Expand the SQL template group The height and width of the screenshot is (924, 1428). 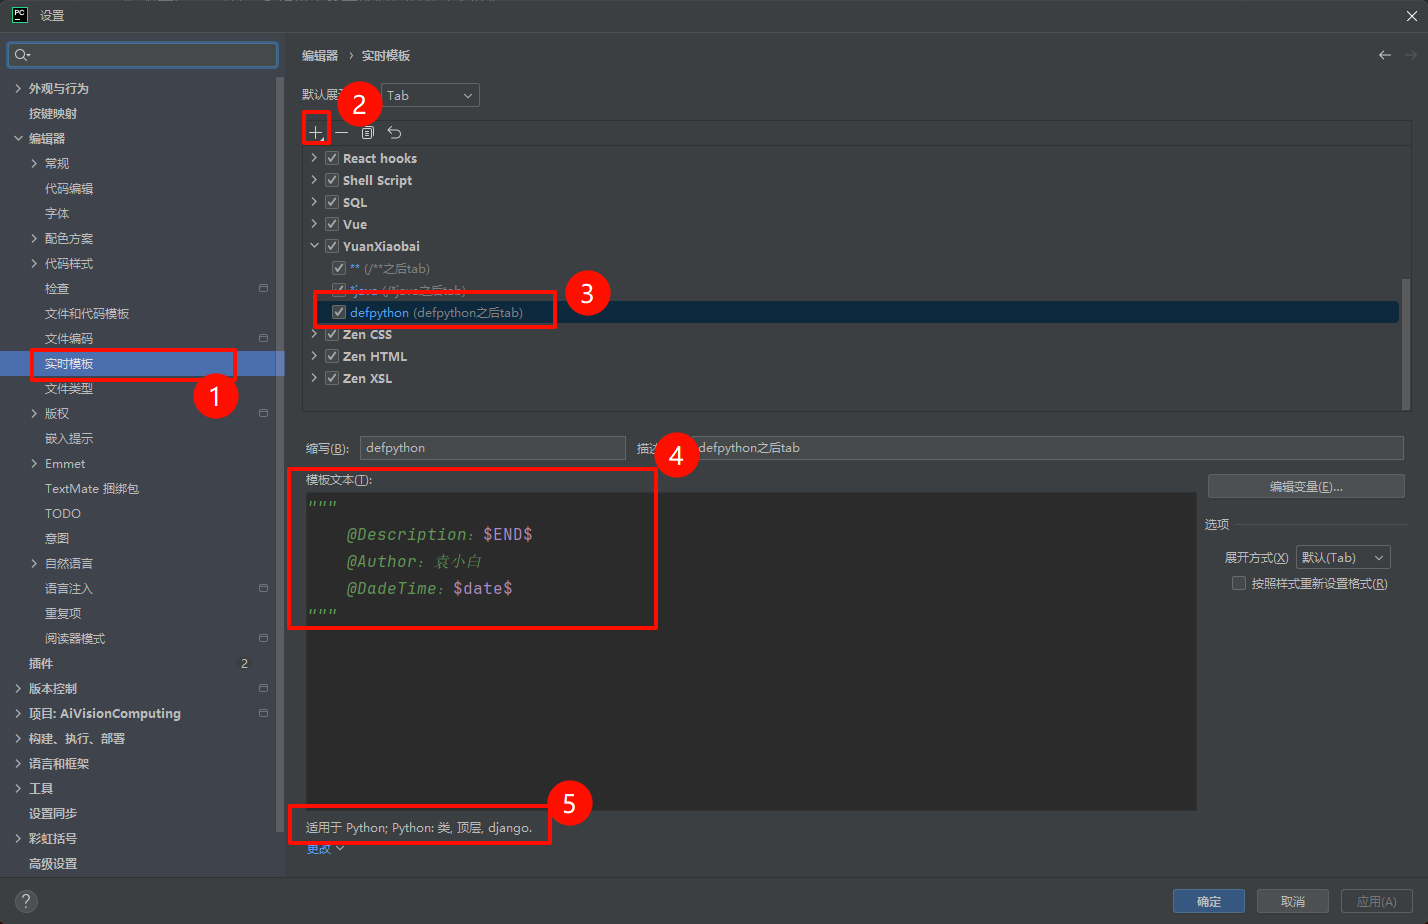(314, 202)
